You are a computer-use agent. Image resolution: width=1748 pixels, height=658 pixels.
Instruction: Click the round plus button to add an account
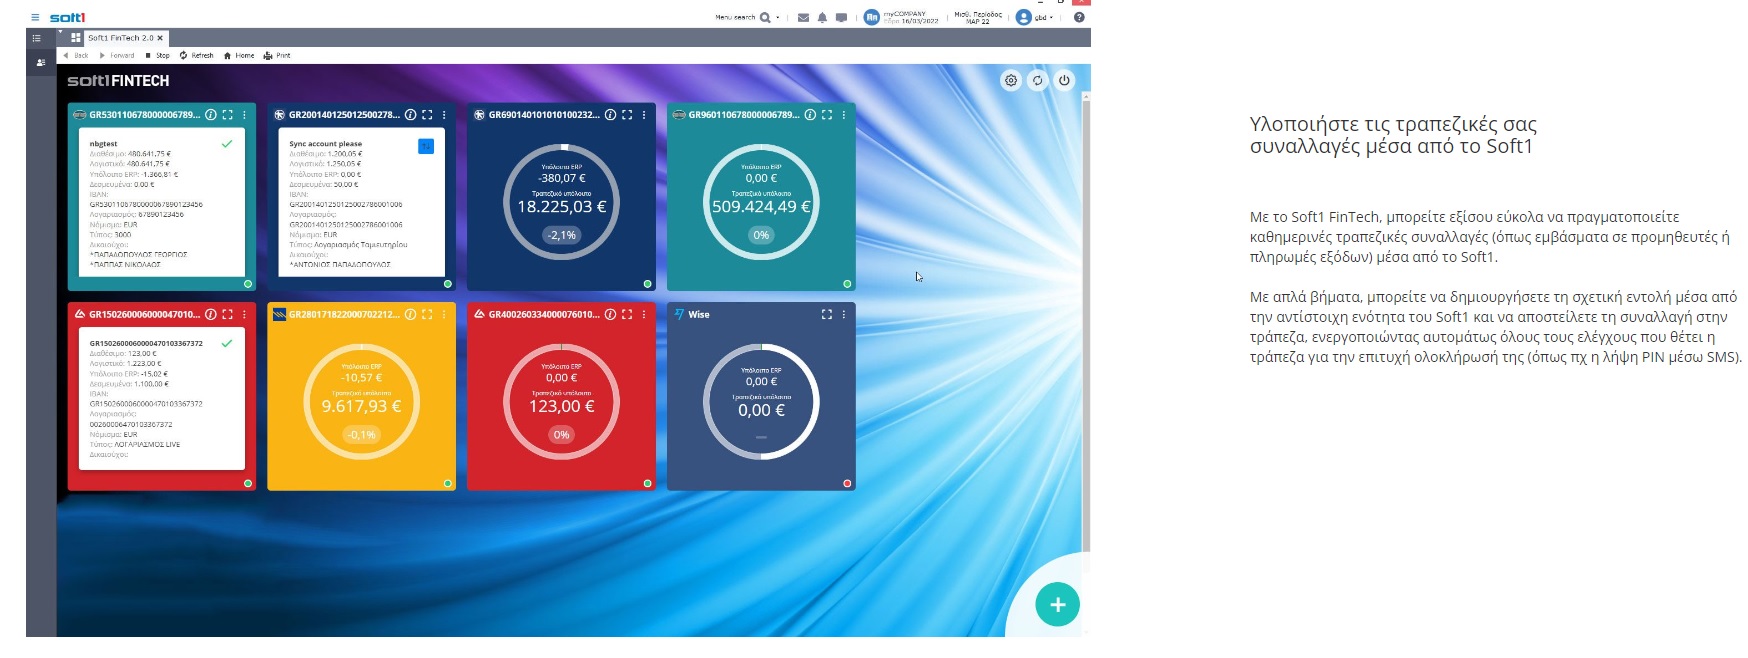point(1057,604)
